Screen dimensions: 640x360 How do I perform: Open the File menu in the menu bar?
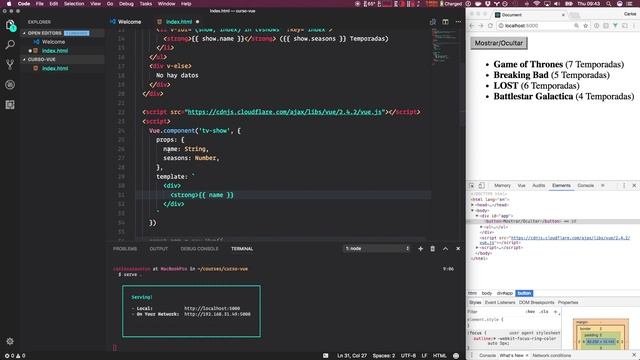click(x=40, y=4)
